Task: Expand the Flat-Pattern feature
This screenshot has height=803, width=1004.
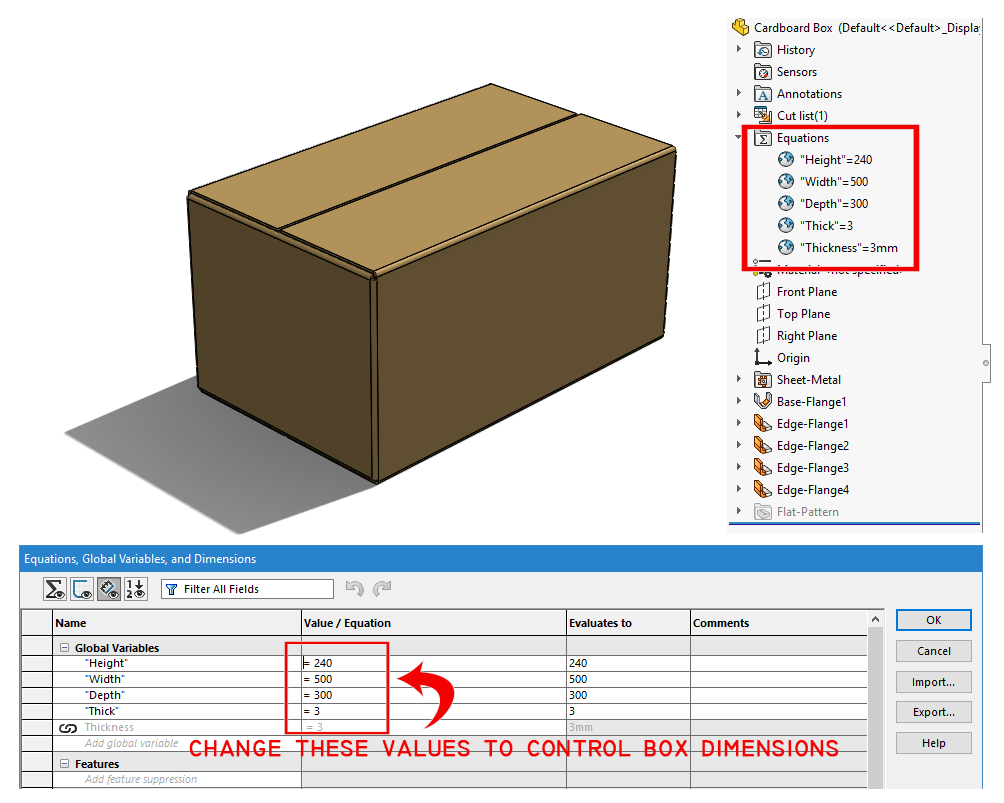Action: click(739, 510)
